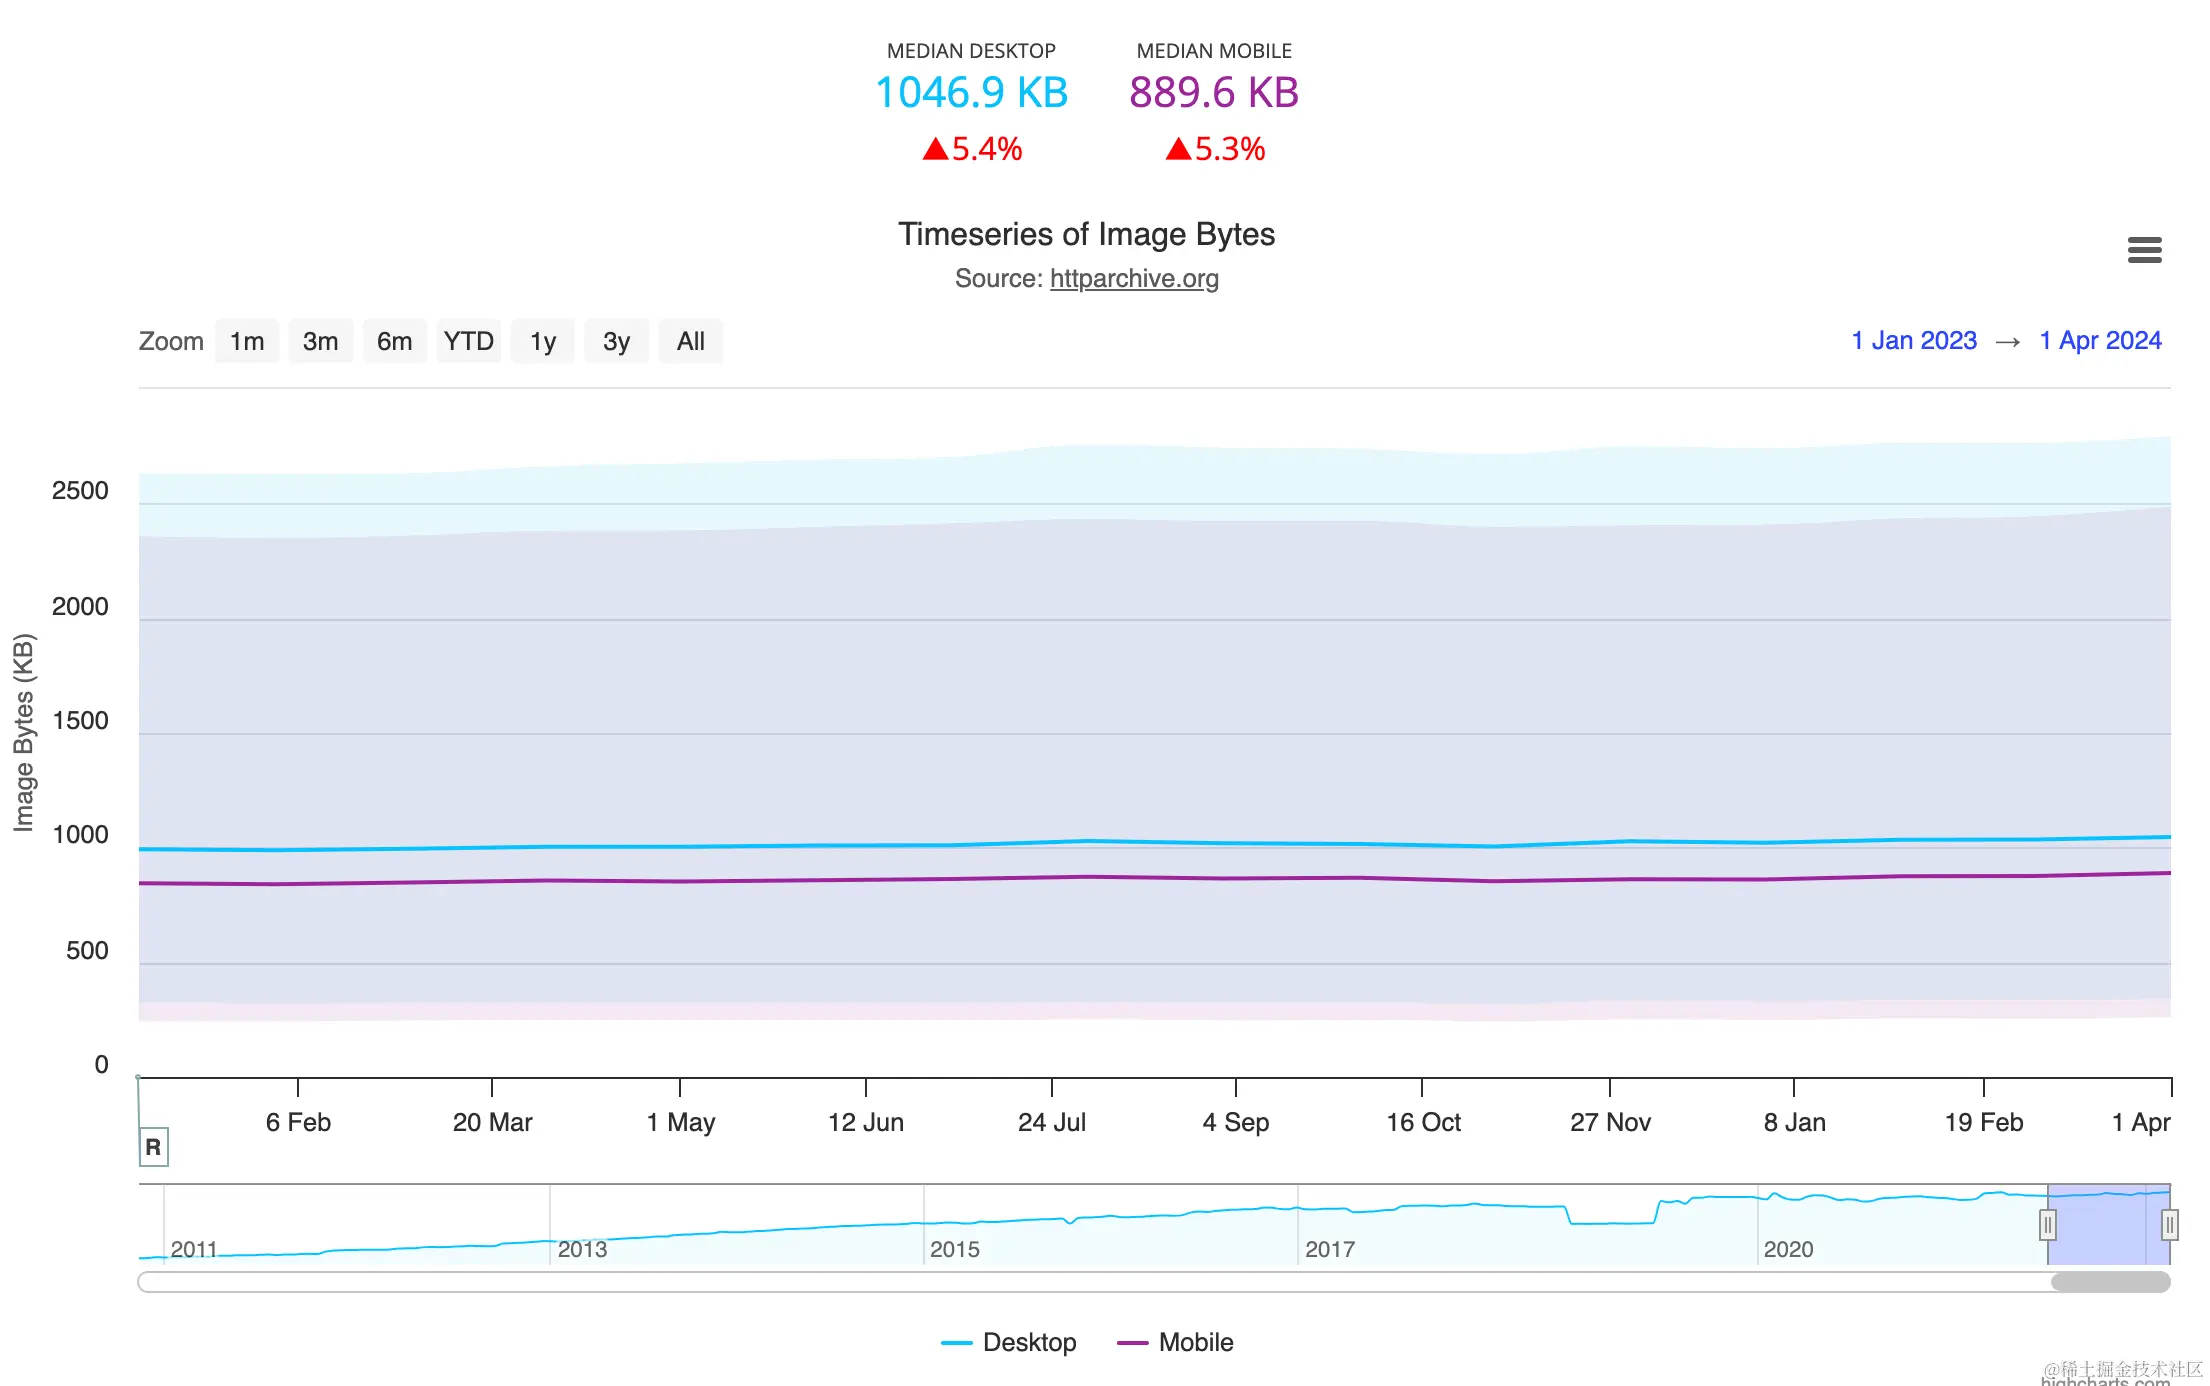
Task: Click the left navigator range handle
Action: click(x=2047, y=1224)
